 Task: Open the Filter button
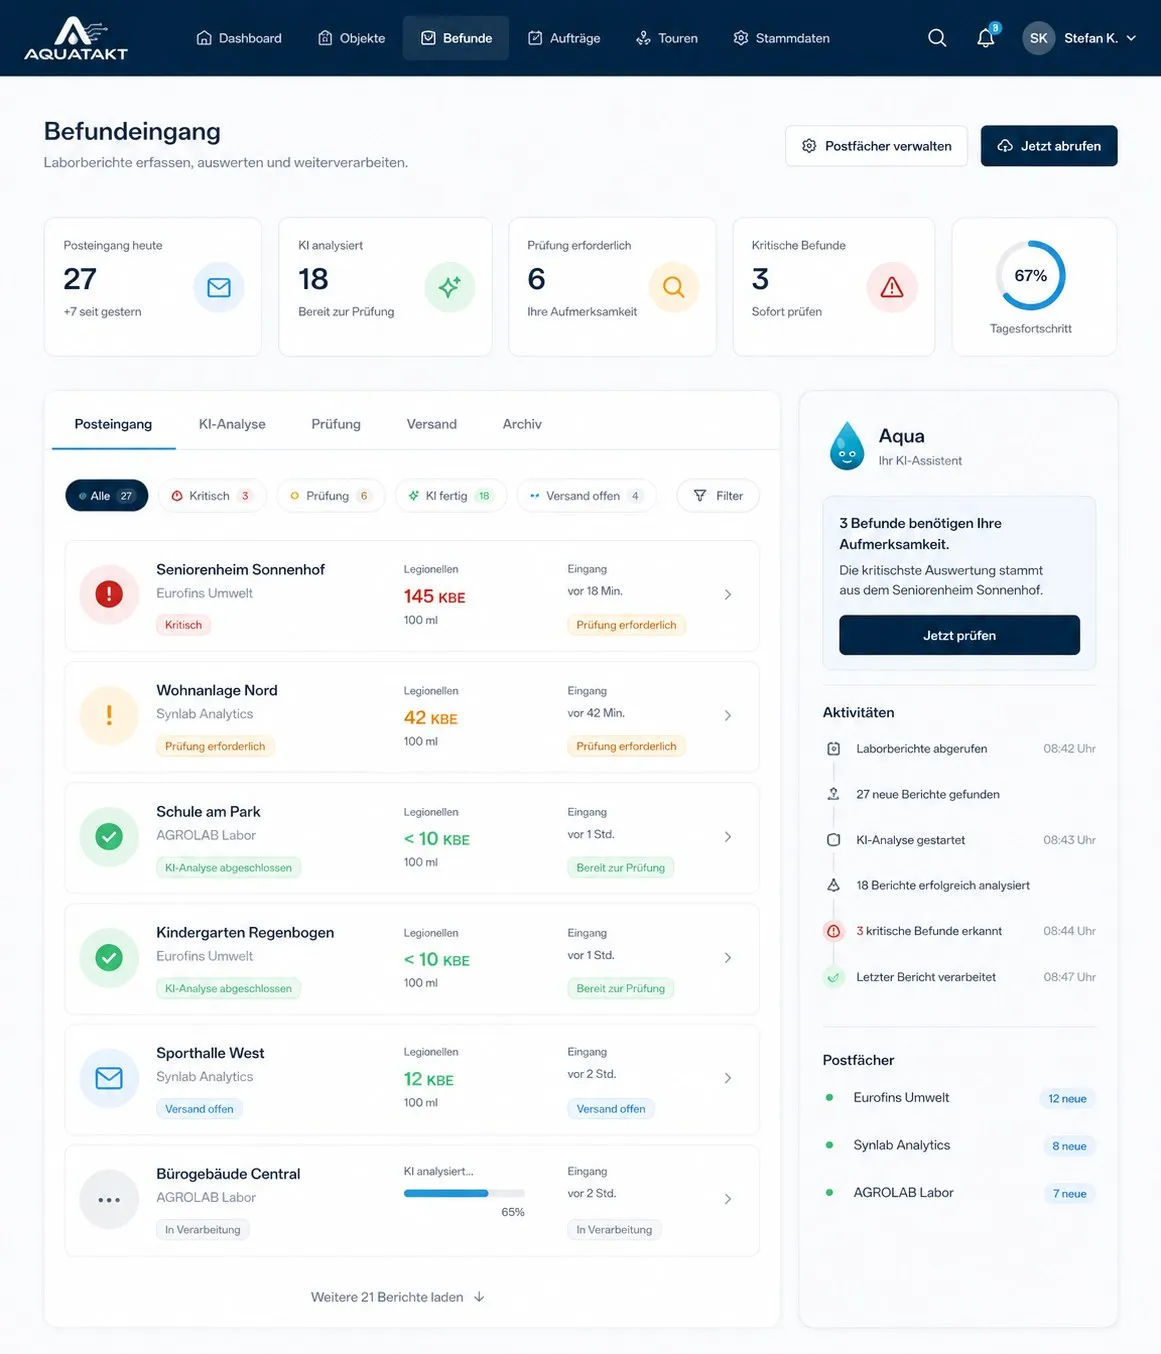click(718, 496)
